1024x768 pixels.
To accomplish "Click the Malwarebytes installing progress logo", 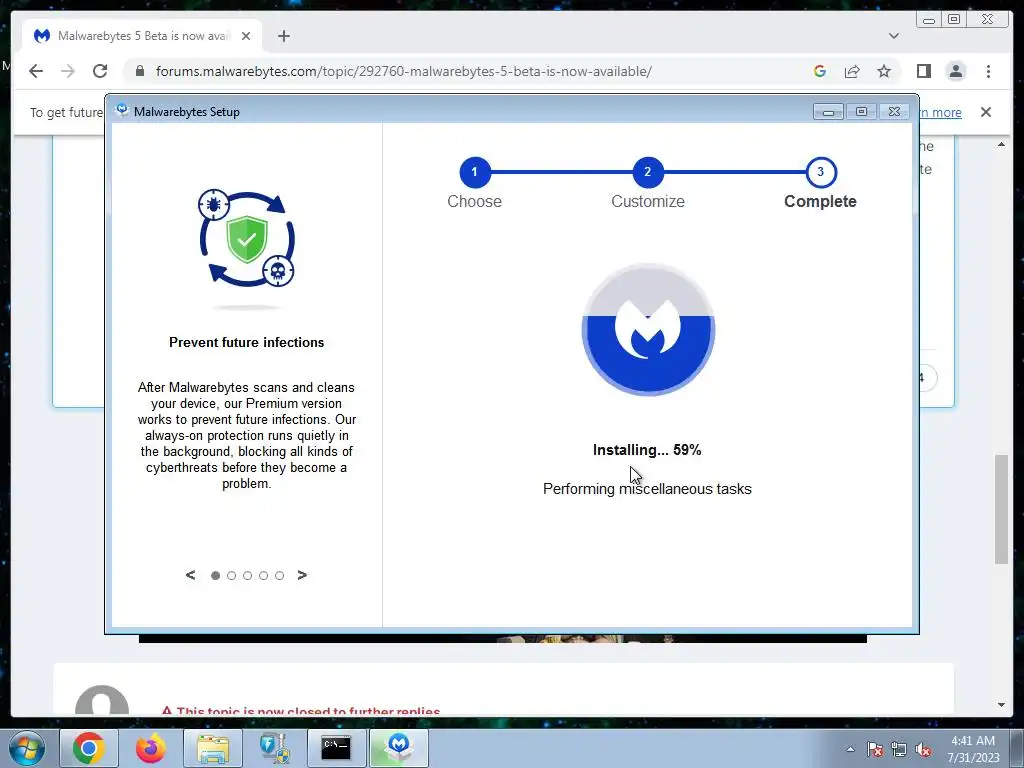I will 648,330.
